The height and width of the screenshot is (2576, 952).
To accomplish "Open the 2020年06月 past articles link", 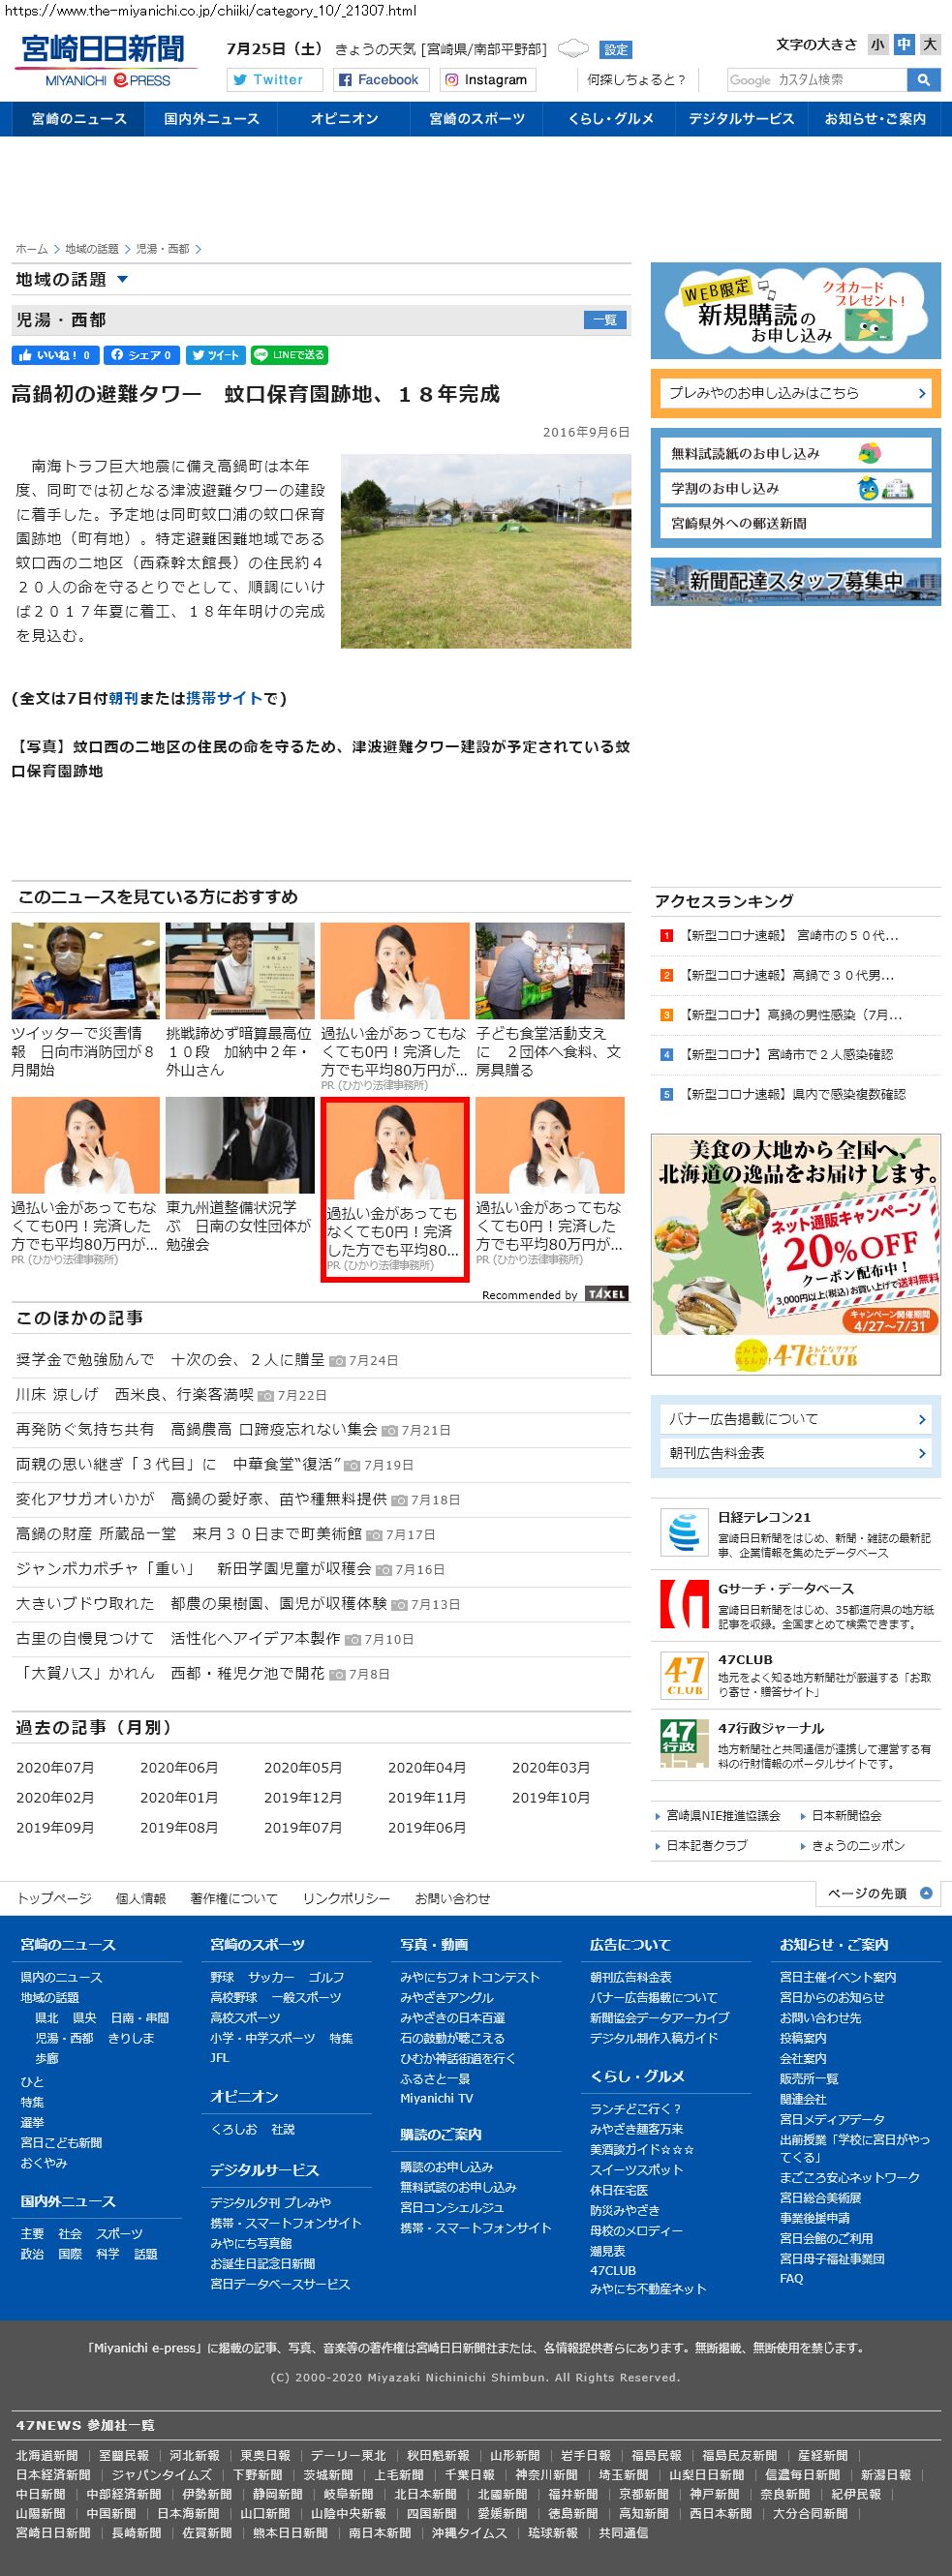I will [179, 1767].
